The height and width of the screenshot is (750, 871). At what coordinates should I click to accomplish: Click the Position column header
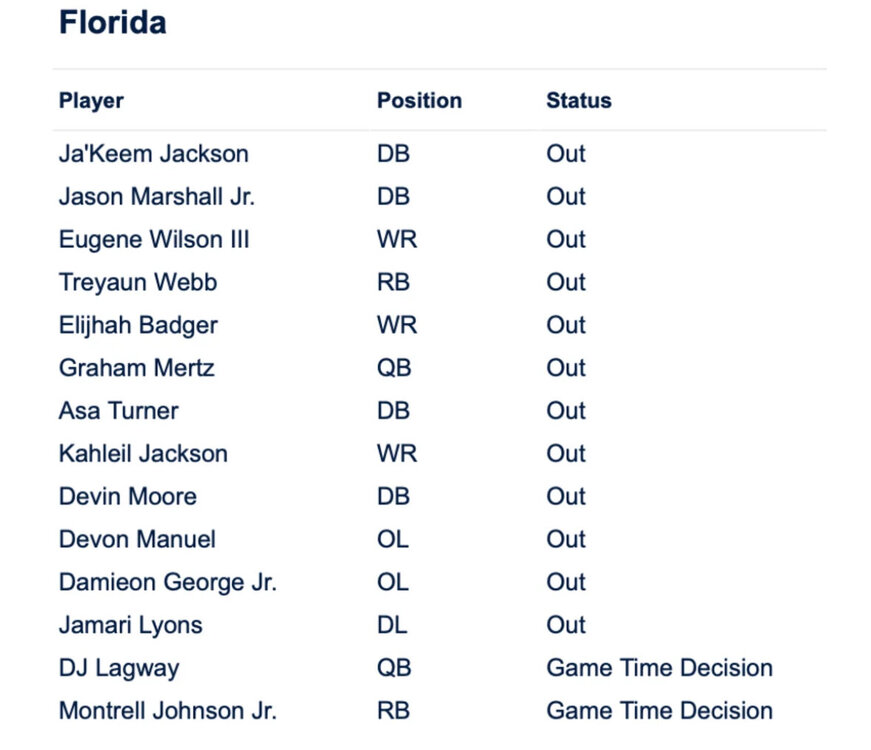click(419, 100)
